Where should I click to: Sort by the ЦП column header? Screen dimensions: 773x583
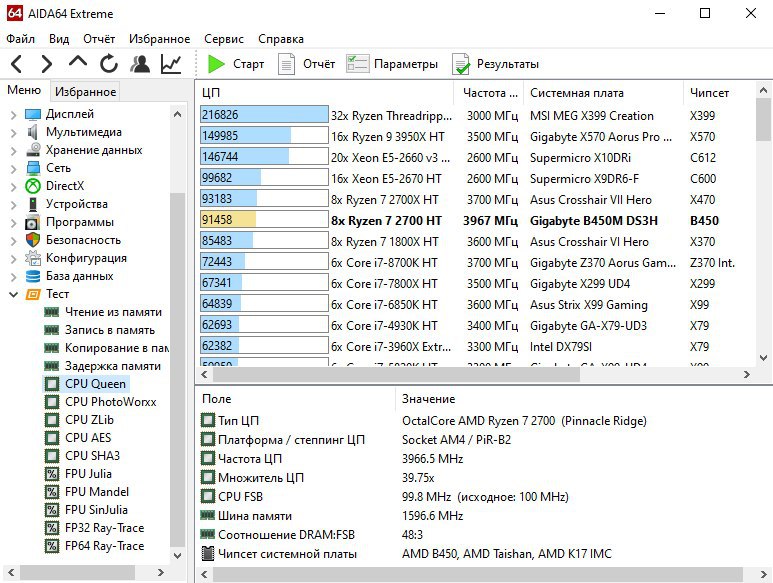click(x=326, y=93)
